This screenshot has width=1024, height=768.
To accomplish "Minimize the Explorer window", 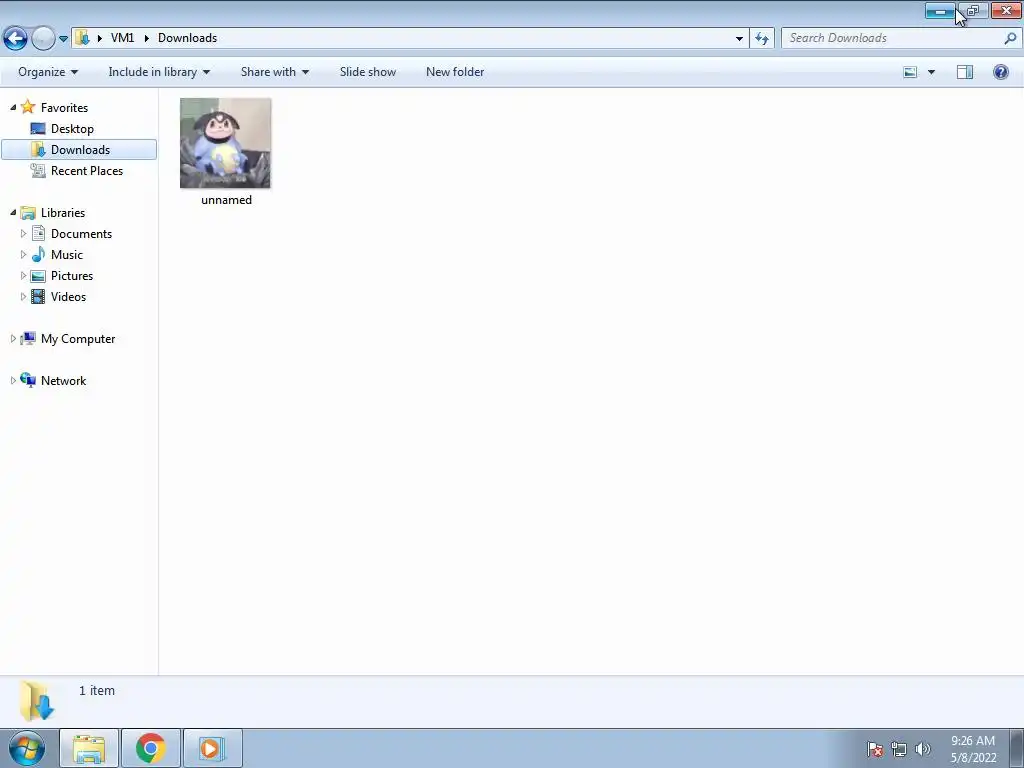I will (x=940, y=11).
